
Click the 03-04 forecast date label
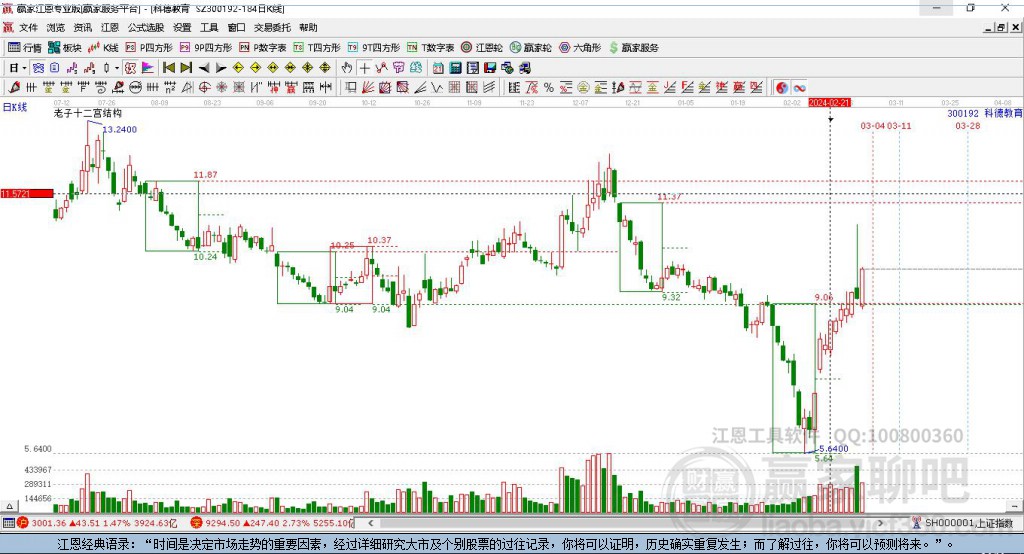pos(872,125)
